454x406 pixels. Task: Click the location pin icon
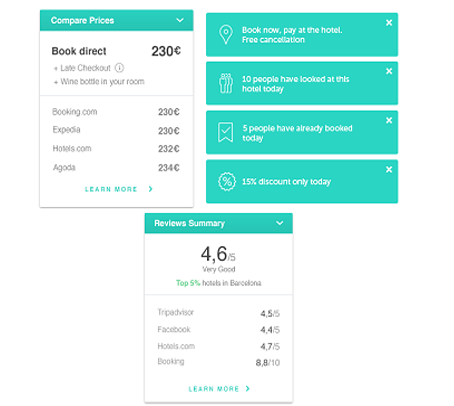point(226,35)
